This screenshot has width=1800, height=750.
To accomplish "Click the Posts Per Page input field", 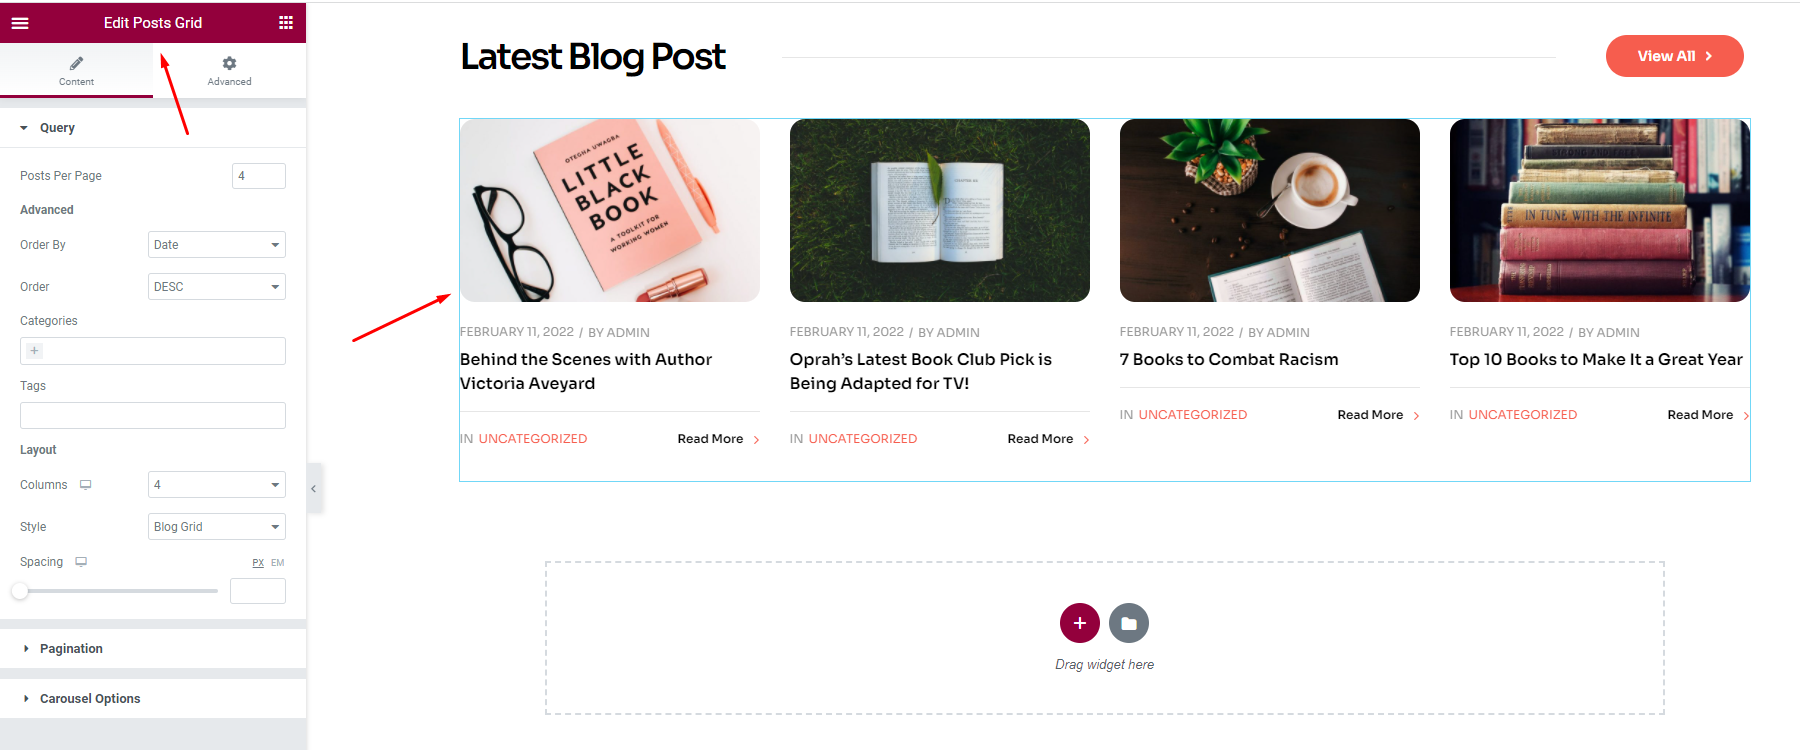I will point(258,176).
